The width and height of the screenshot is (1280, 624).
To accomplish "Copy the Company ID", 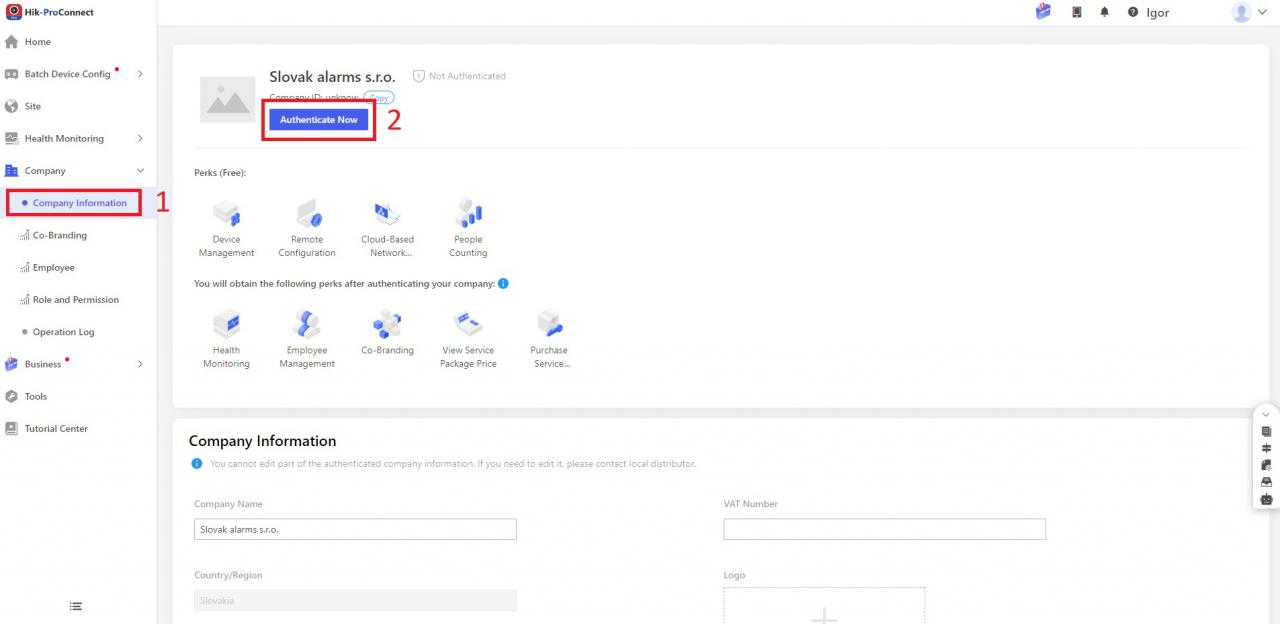I will 378,98.
